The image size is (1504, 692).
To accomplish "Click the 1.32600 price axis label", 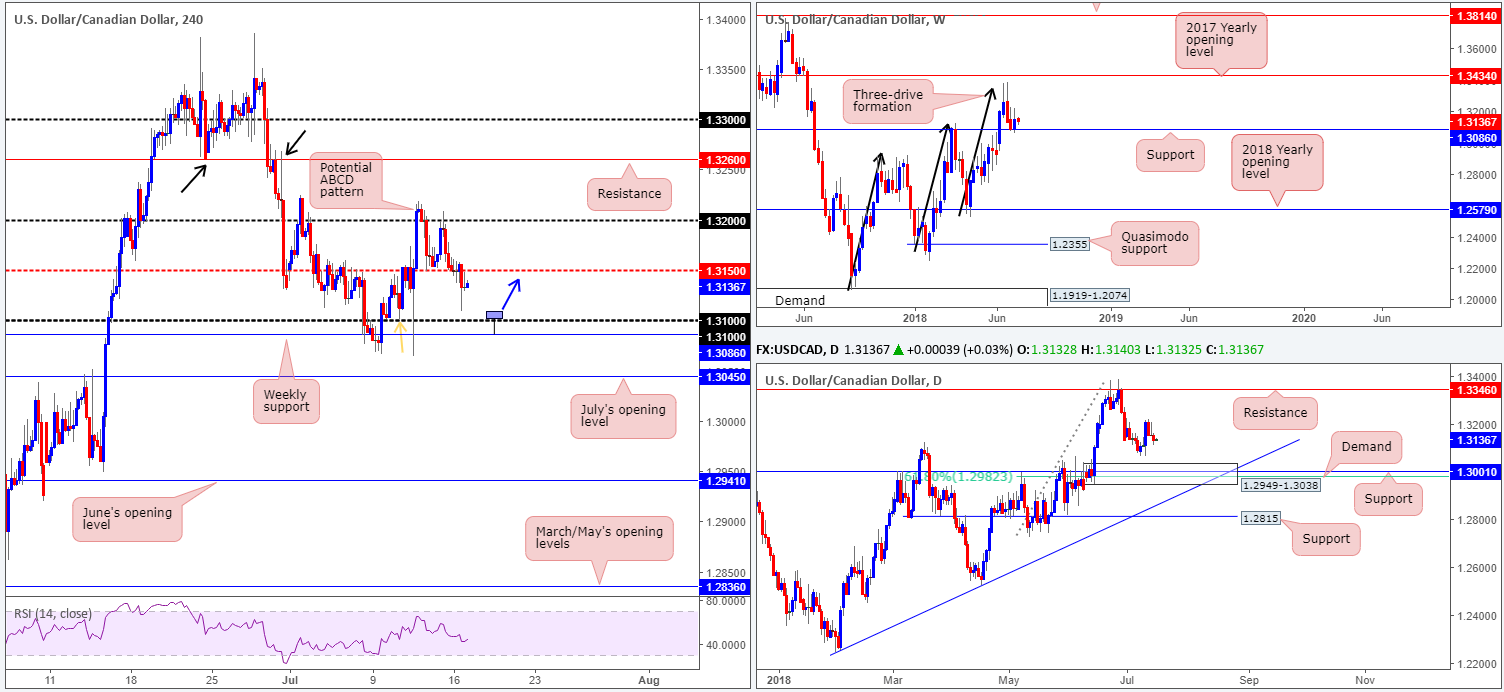I will [x=725, y=159].
